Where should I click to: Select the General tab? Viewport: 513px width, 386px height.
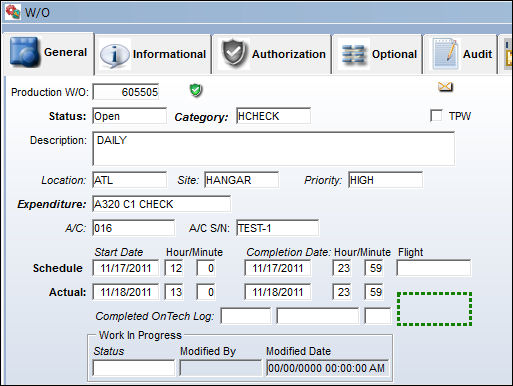pos(49,53)
